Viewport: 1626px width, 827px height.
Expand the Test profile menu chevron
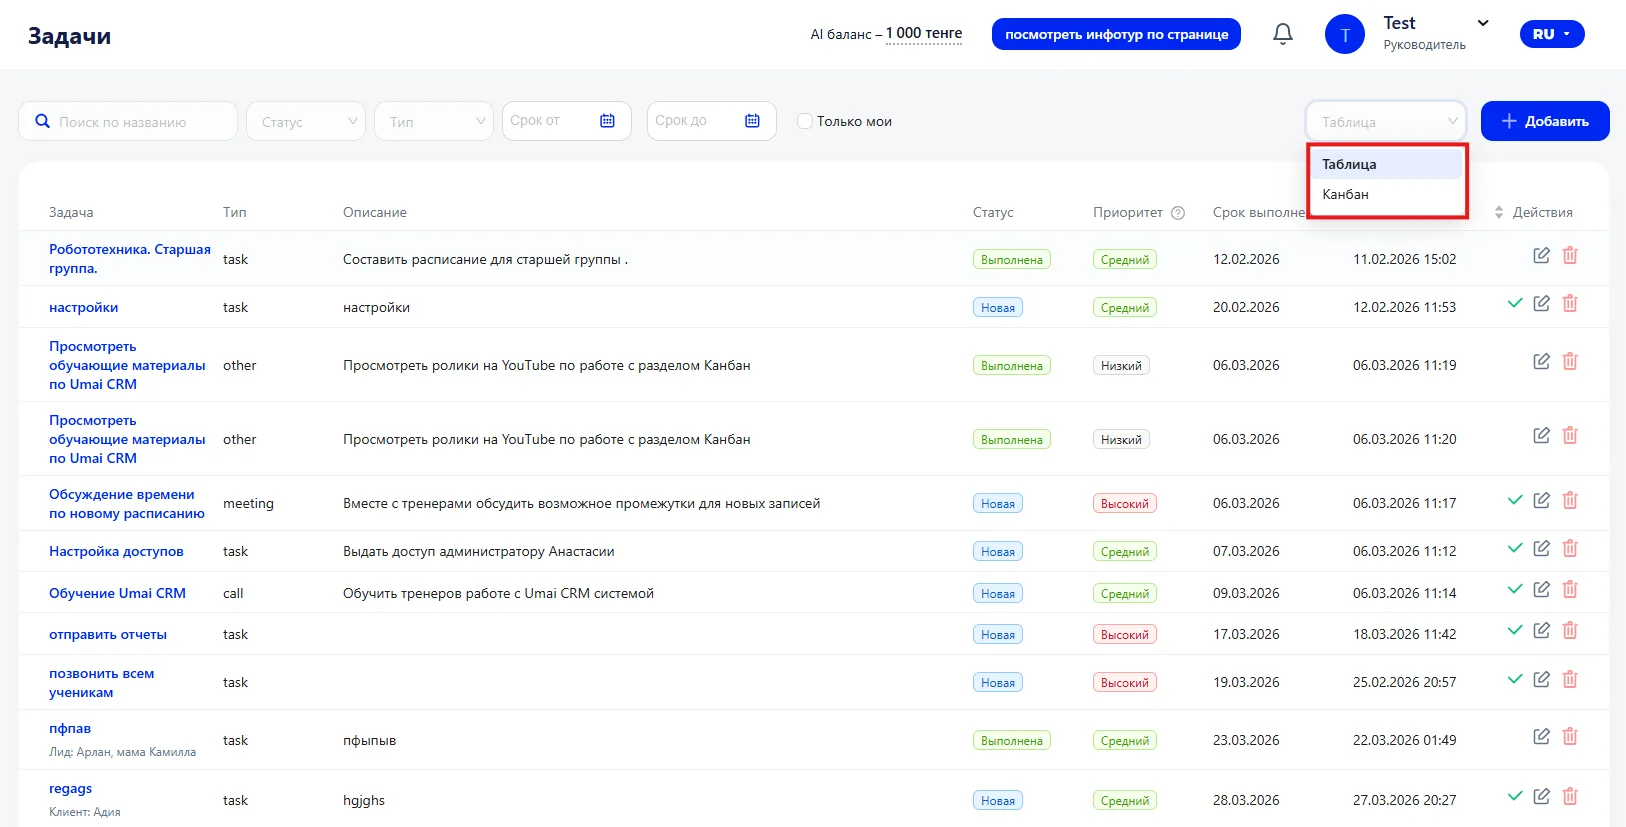[x=1483, y=23]
